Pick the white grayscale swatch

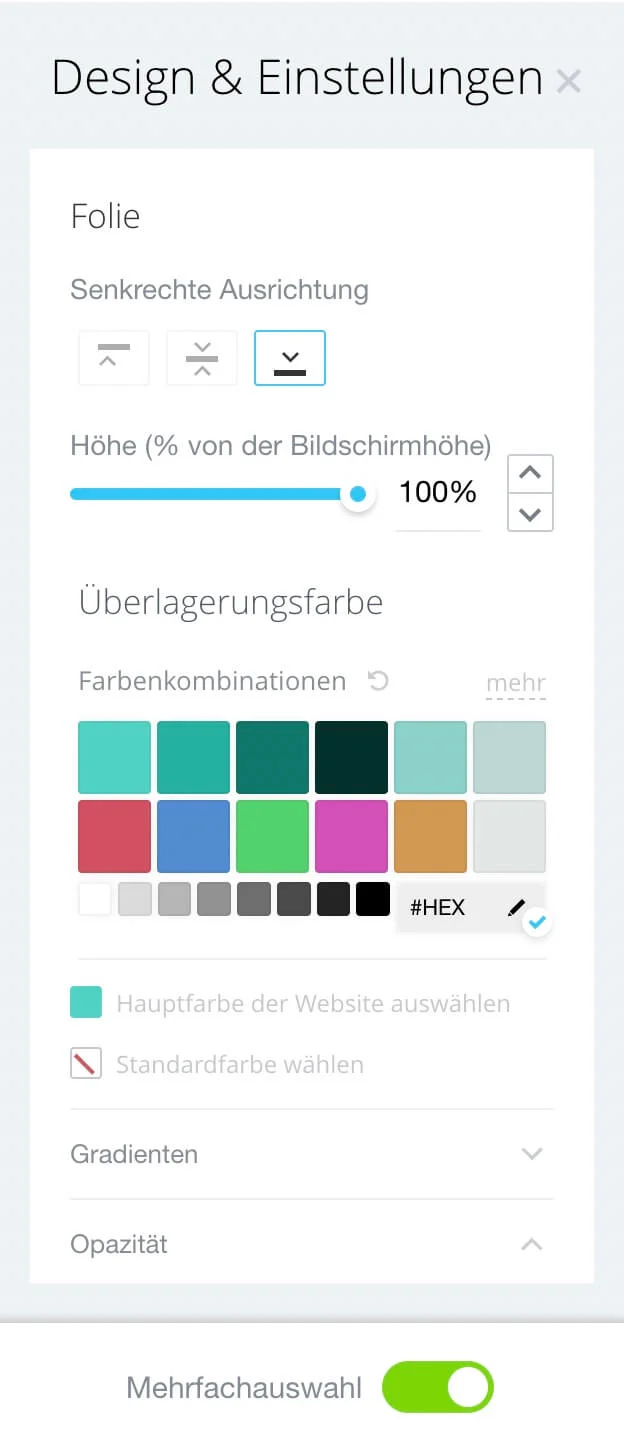[95, 899]
